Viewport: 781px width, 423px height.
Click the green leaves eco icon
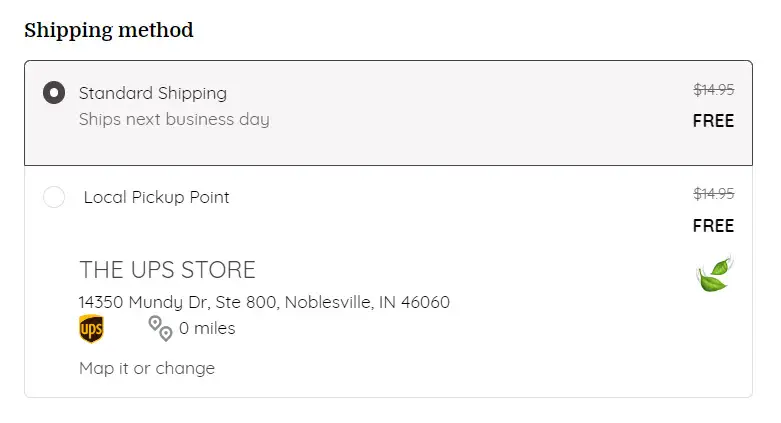coord(715,274)
